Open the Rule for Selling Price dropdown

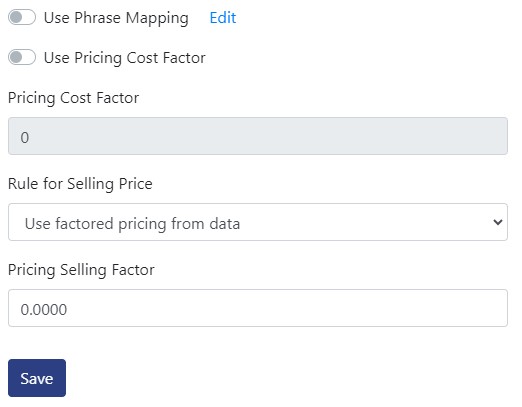[258, 222]
